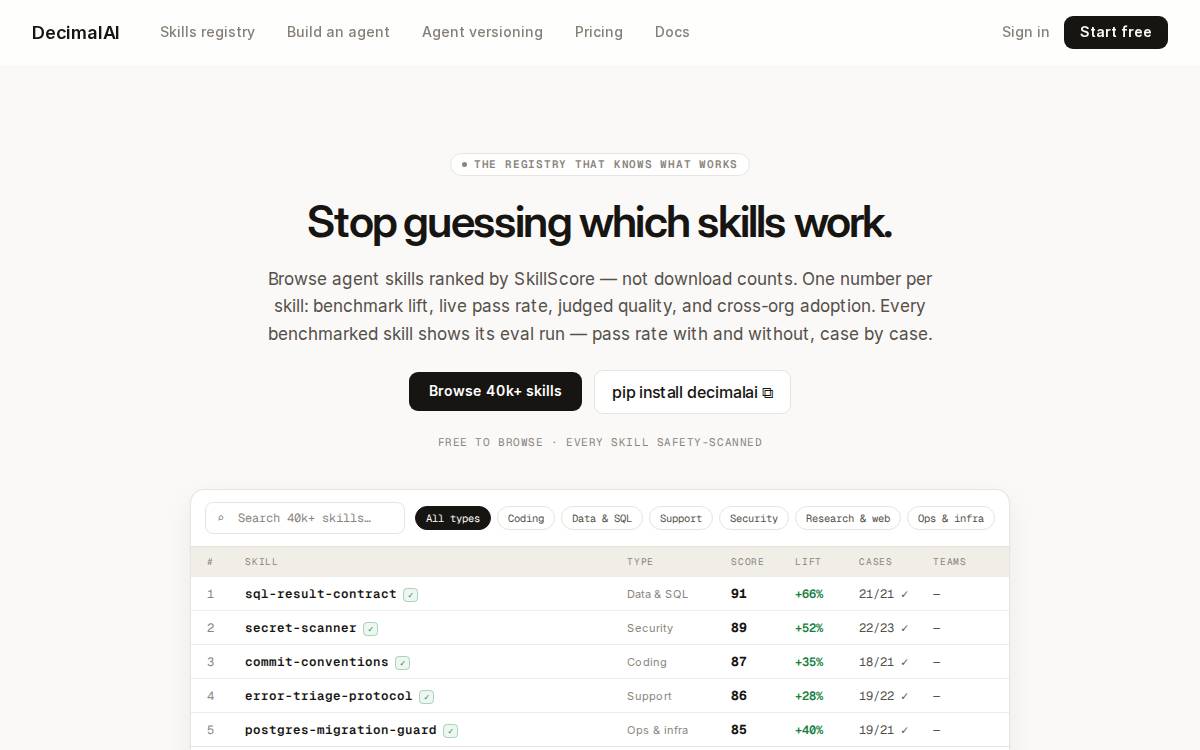
Task: Click the +28% lift value
Action: click(x=809, y=696)
